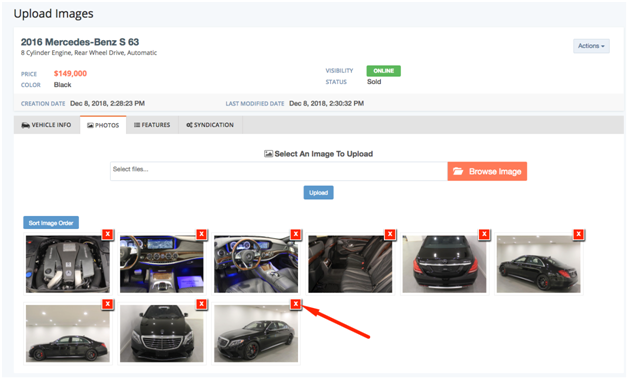
Task: Click the Upload Images page heading
Action: point(54,14)
